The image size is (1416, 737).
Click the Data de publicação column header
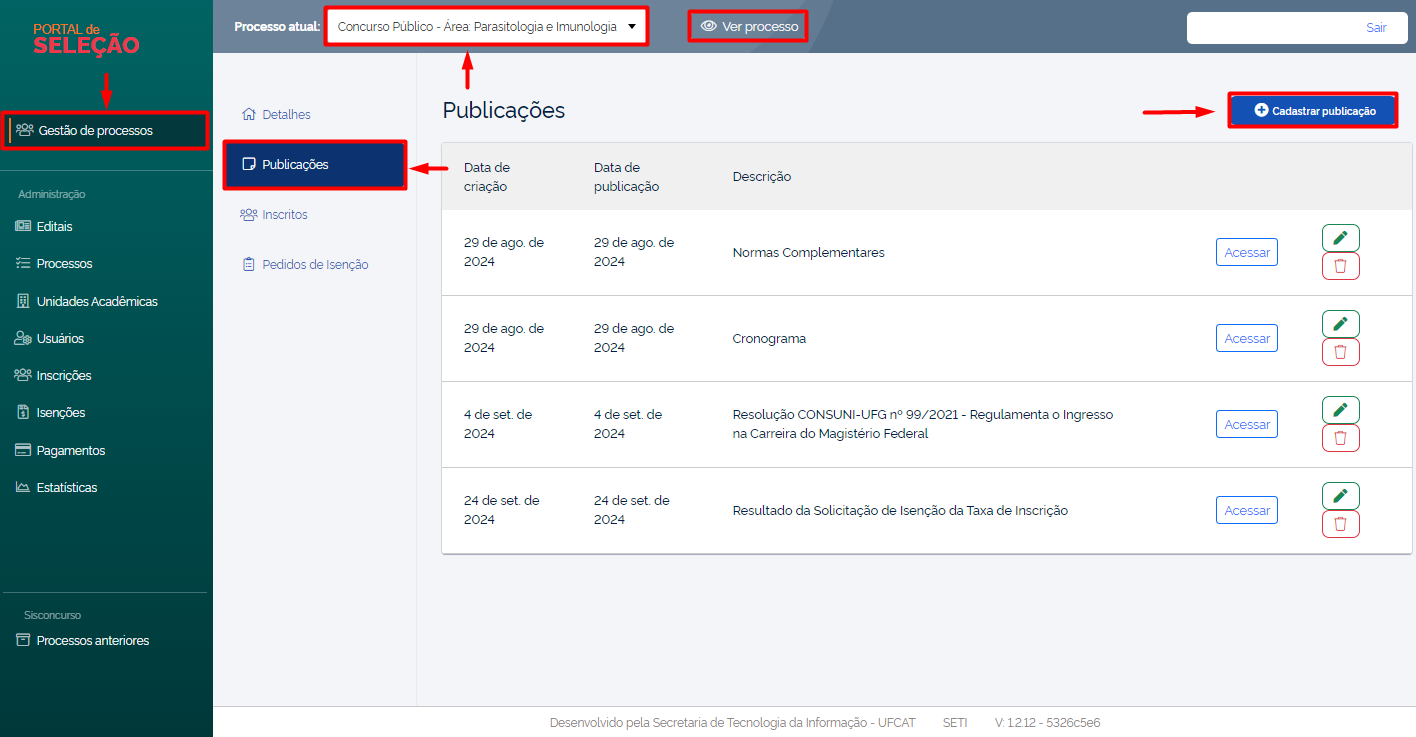627,177
